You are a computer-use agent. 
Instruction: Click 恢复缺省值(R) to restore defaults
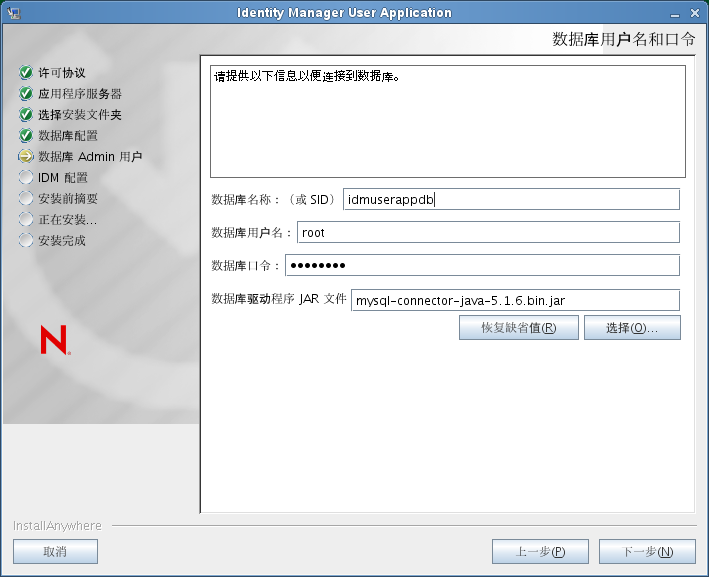point(519,327)
